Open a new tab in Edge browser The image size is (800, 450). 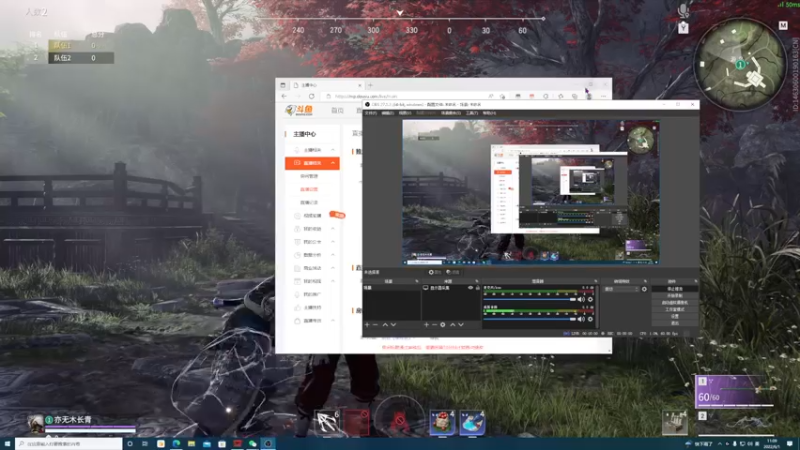coord(370,85)
